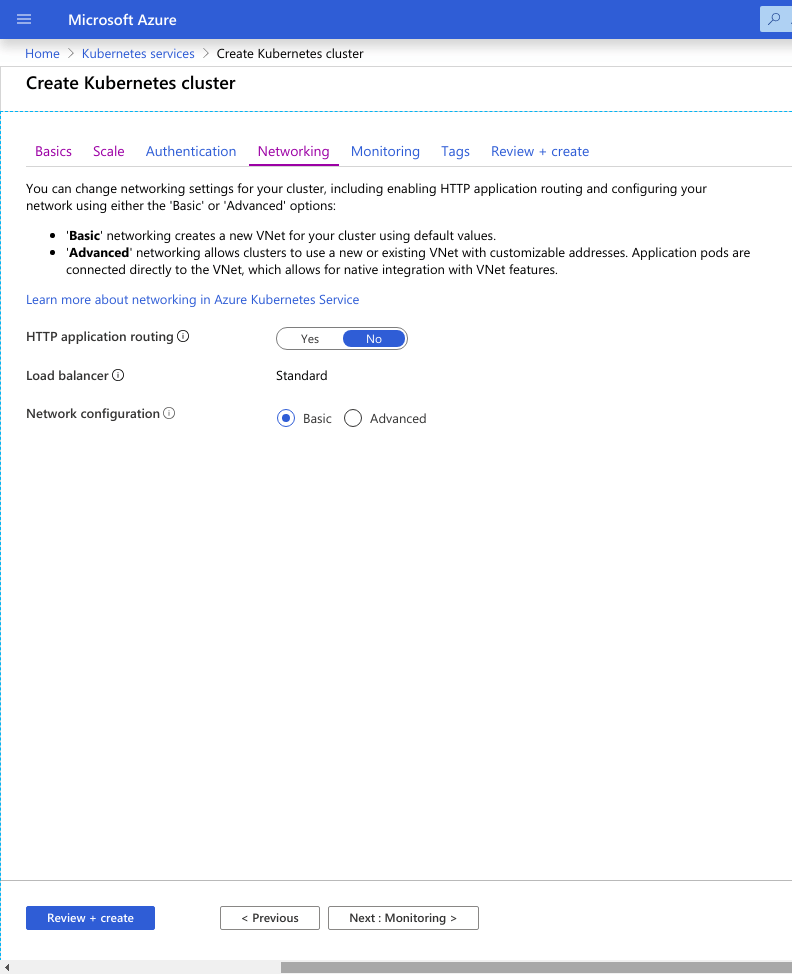Enable HTTP application routing with Yes

(310, 339)
